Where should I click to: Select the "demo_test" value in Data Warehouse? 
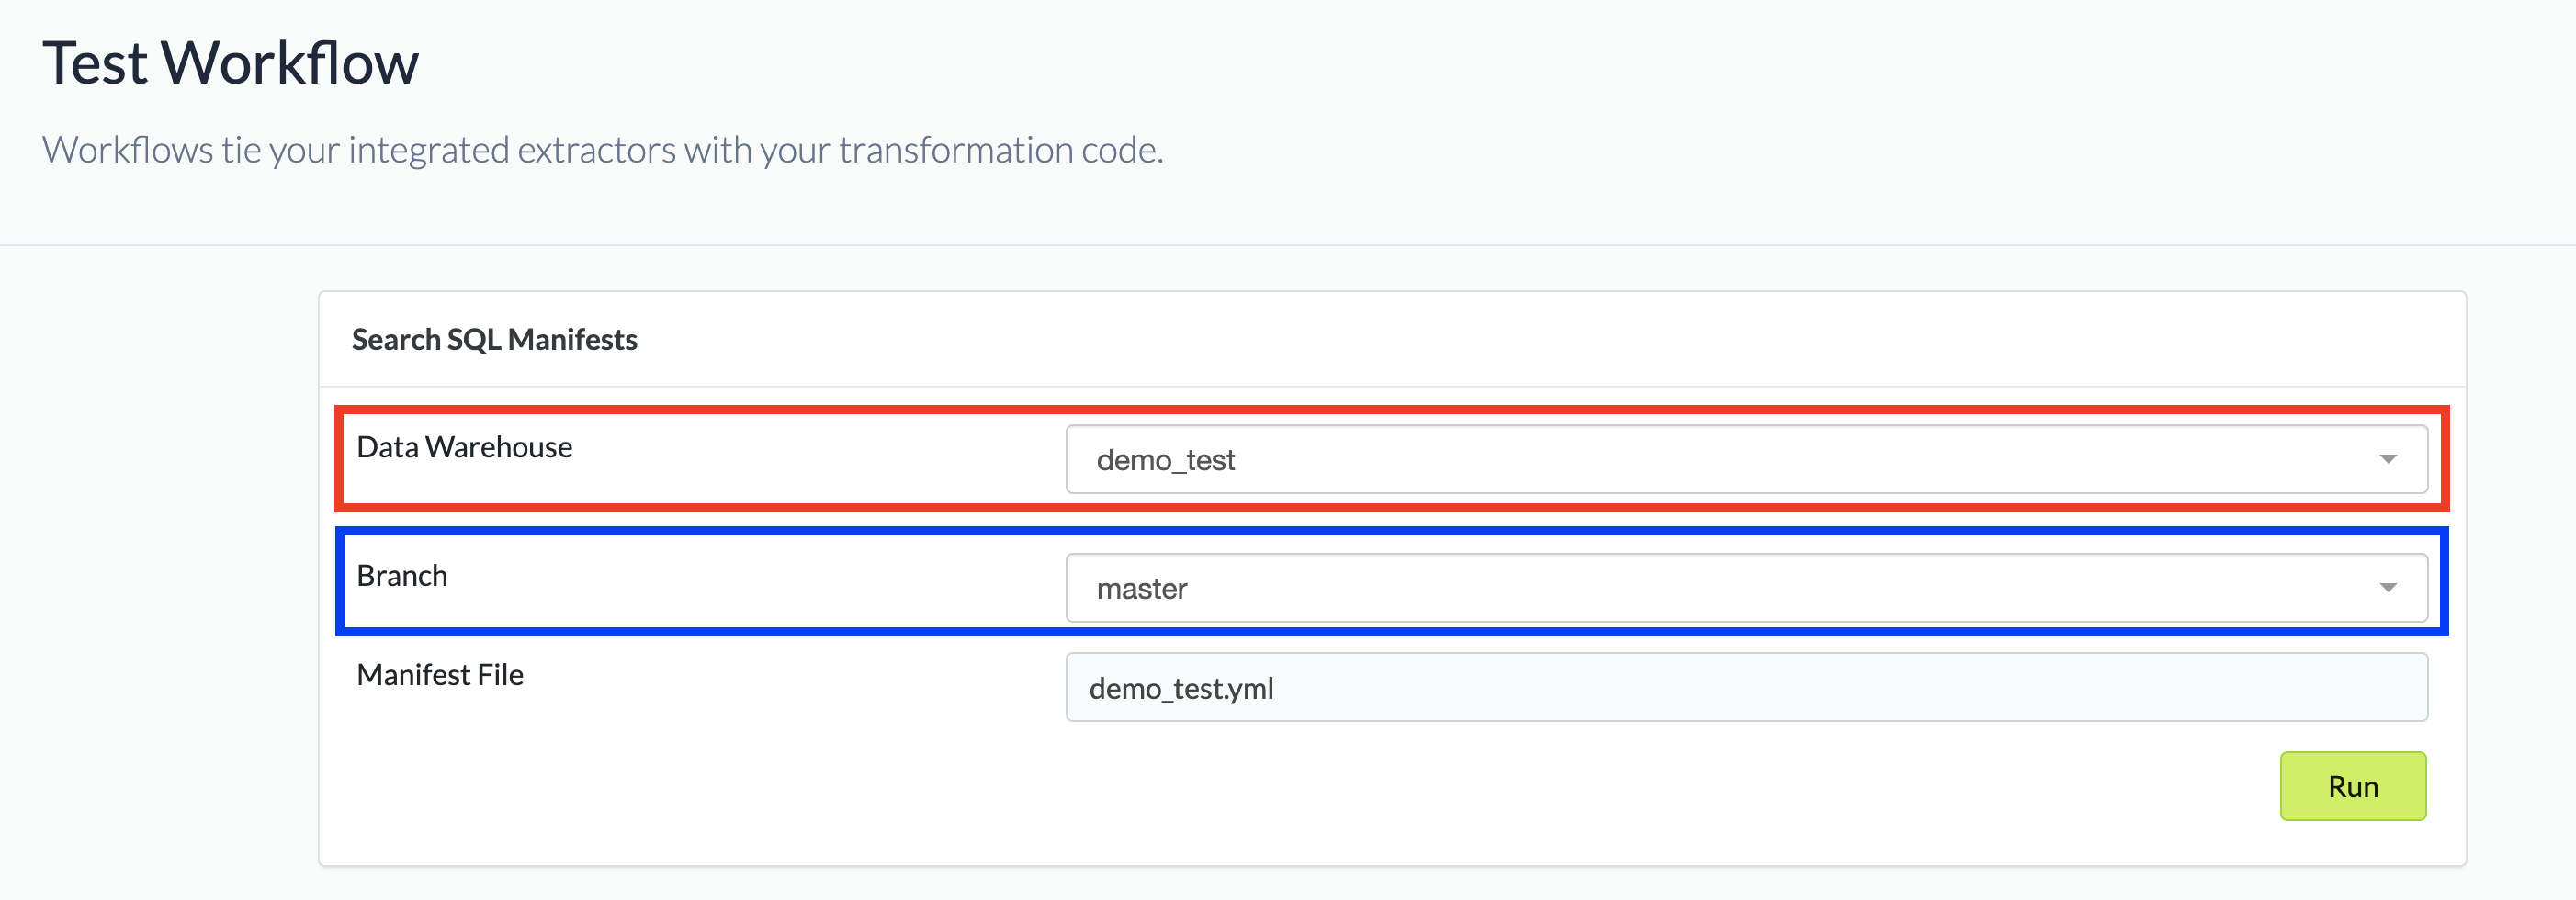pos(1165,460)
